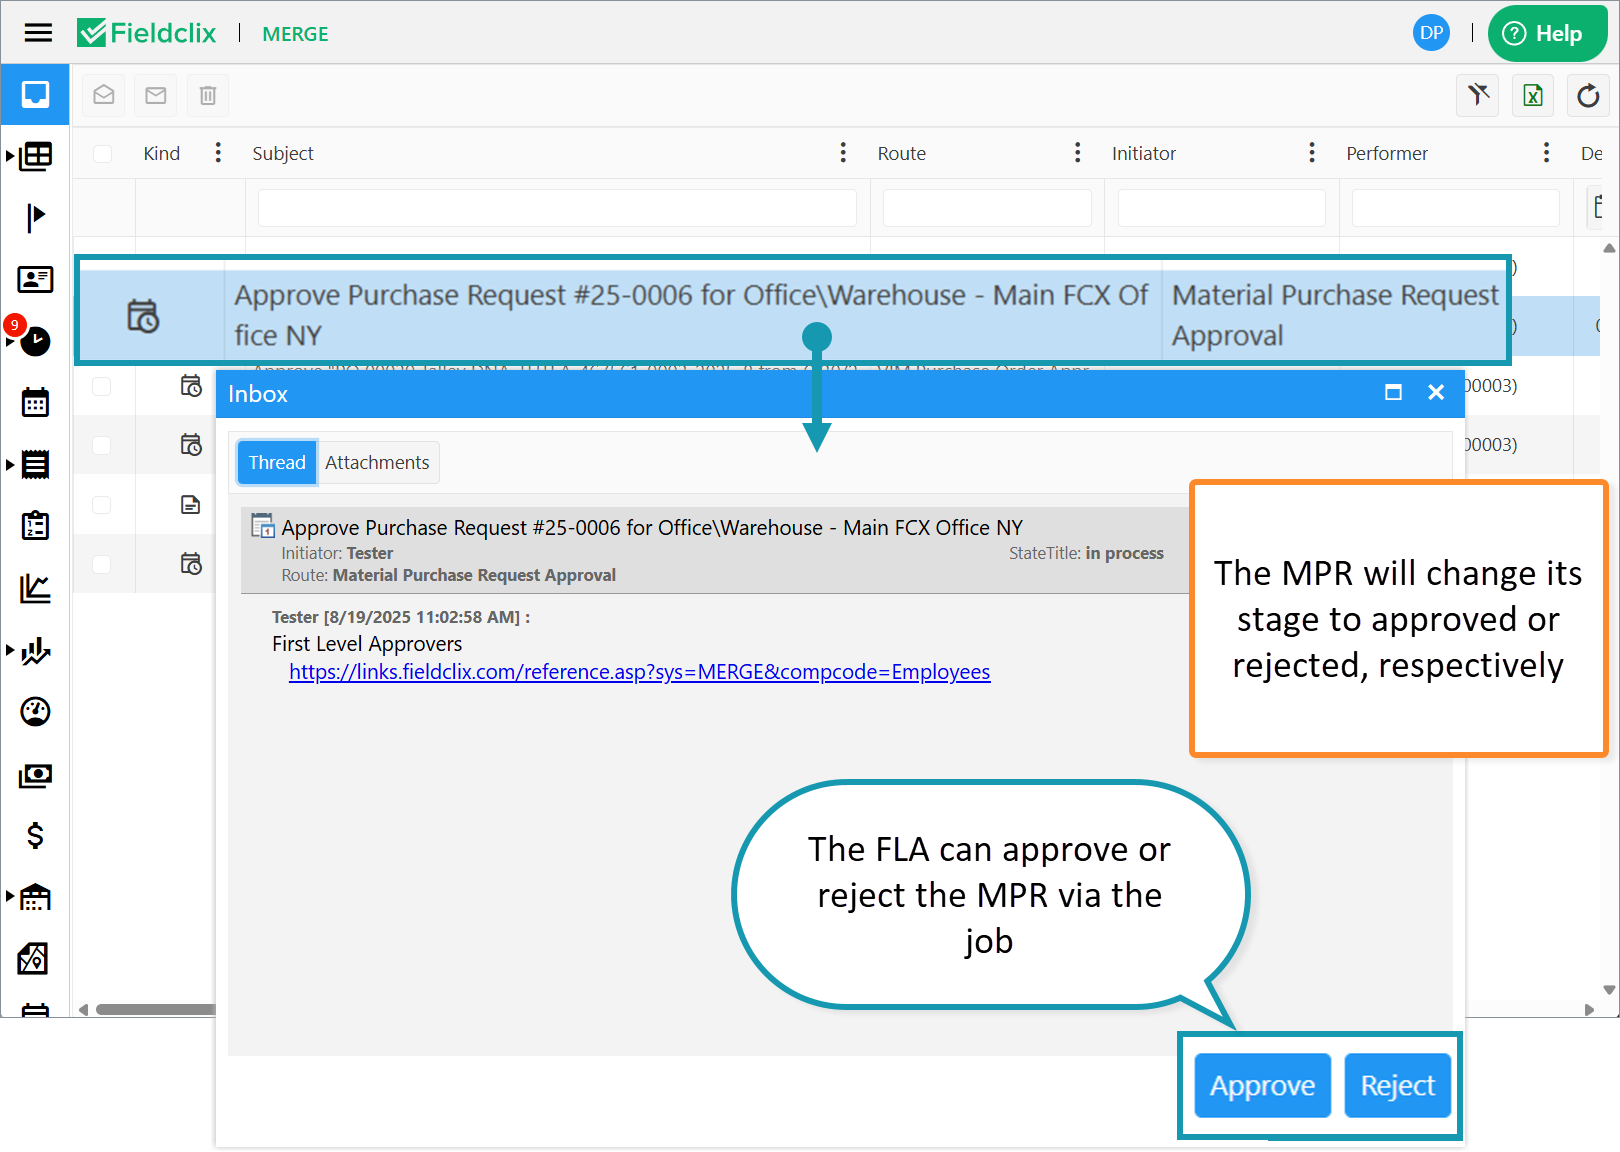
Task: Check the row with the document icon
Action: pos(102,505)
